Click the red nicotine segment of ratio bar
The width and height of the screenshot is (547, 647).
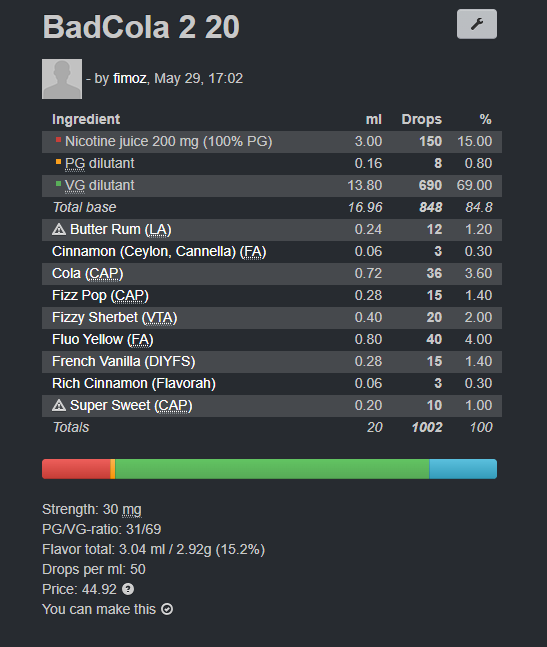click(76, 469)
